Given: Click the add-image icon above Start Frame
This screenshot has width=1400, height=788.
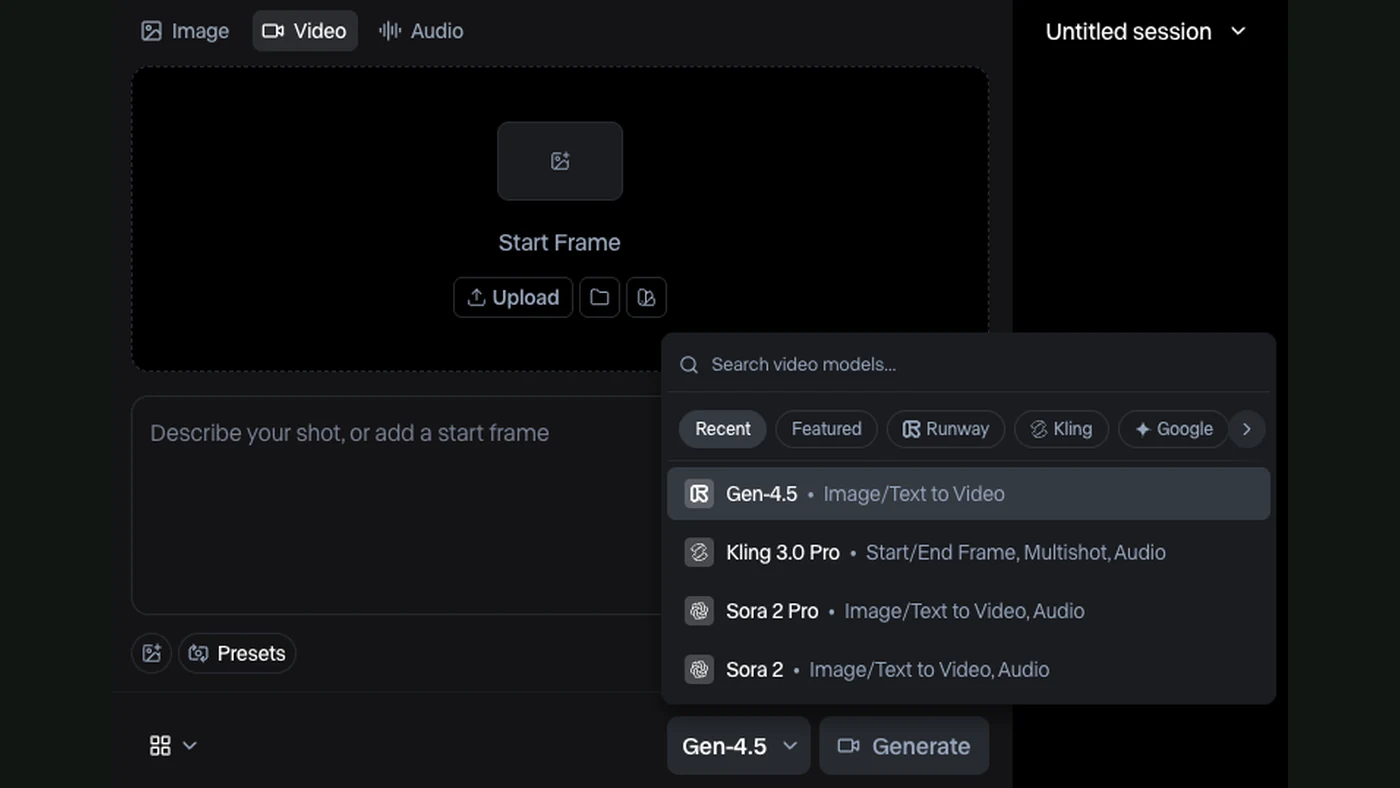Looking at the screenshot, I should click(x=560, y=161).
